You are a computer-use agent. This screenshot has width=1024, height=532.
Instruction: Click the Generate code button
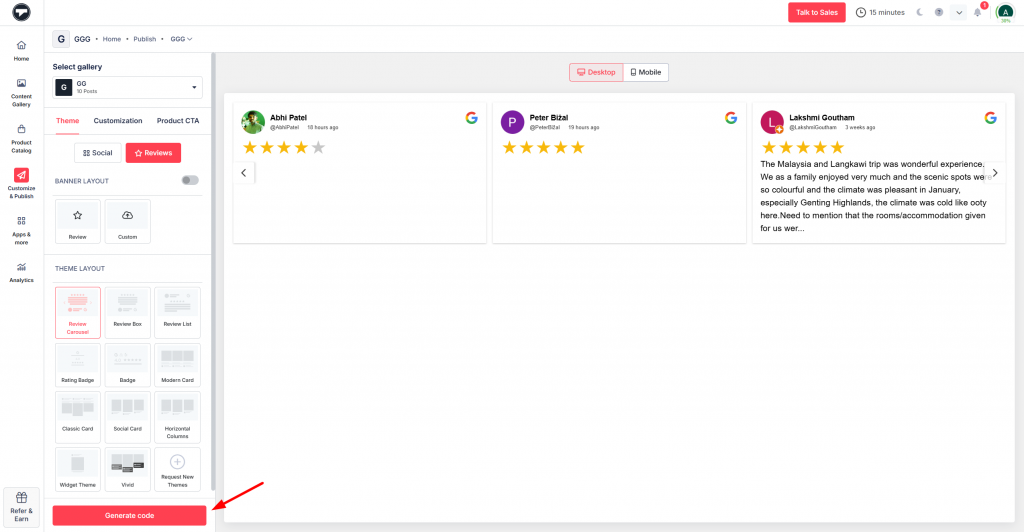pos(129,515)
